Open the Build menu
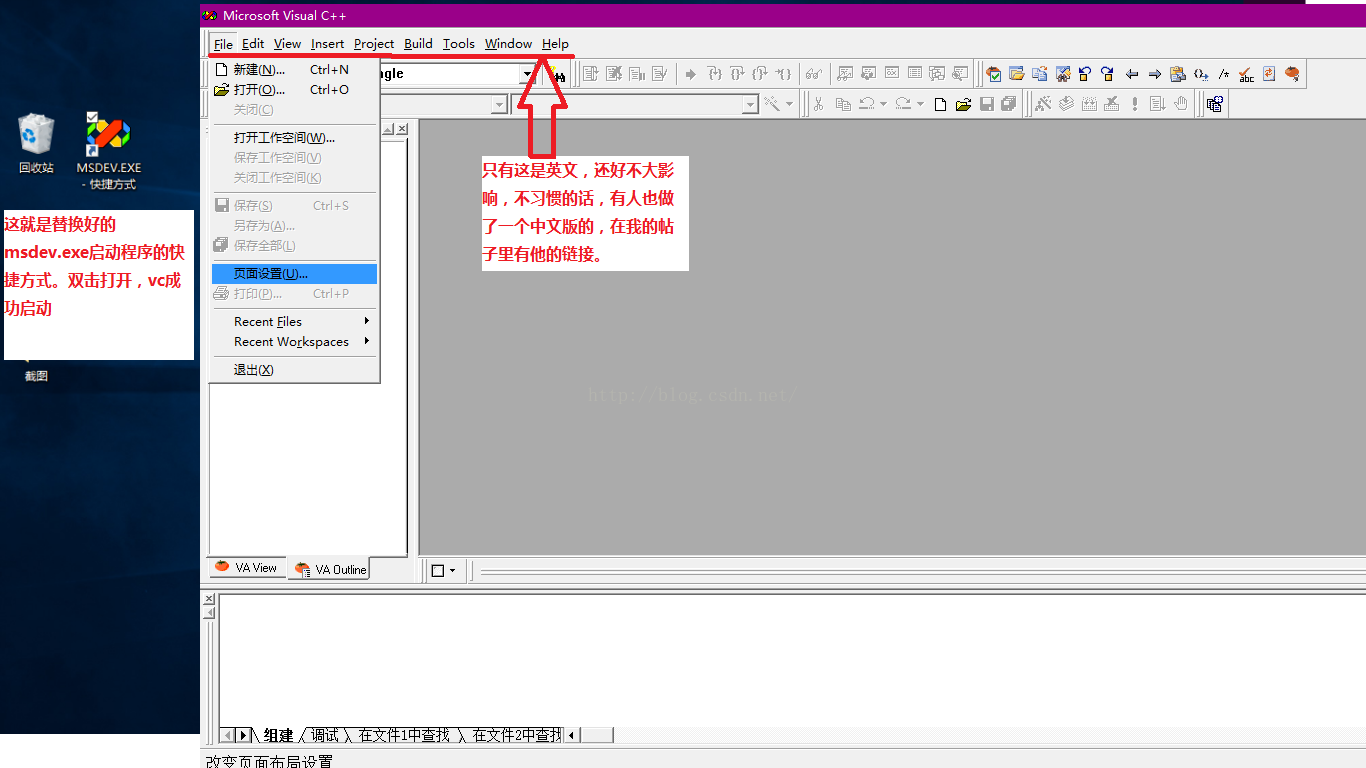The image size is (1366, 768). click(418, 44)
